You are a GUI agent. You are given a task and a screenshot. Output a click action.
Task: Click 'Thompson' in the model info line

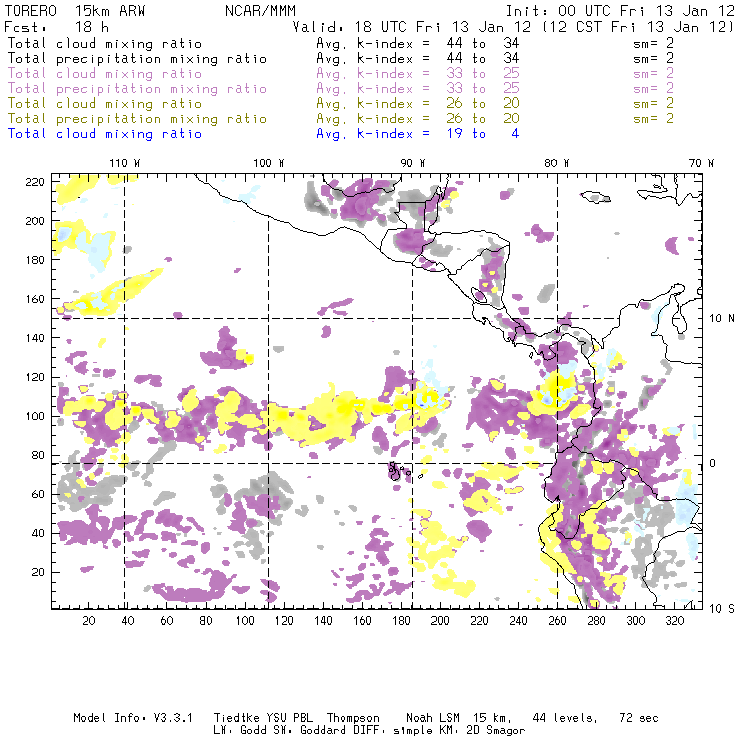tap(353, 718)
